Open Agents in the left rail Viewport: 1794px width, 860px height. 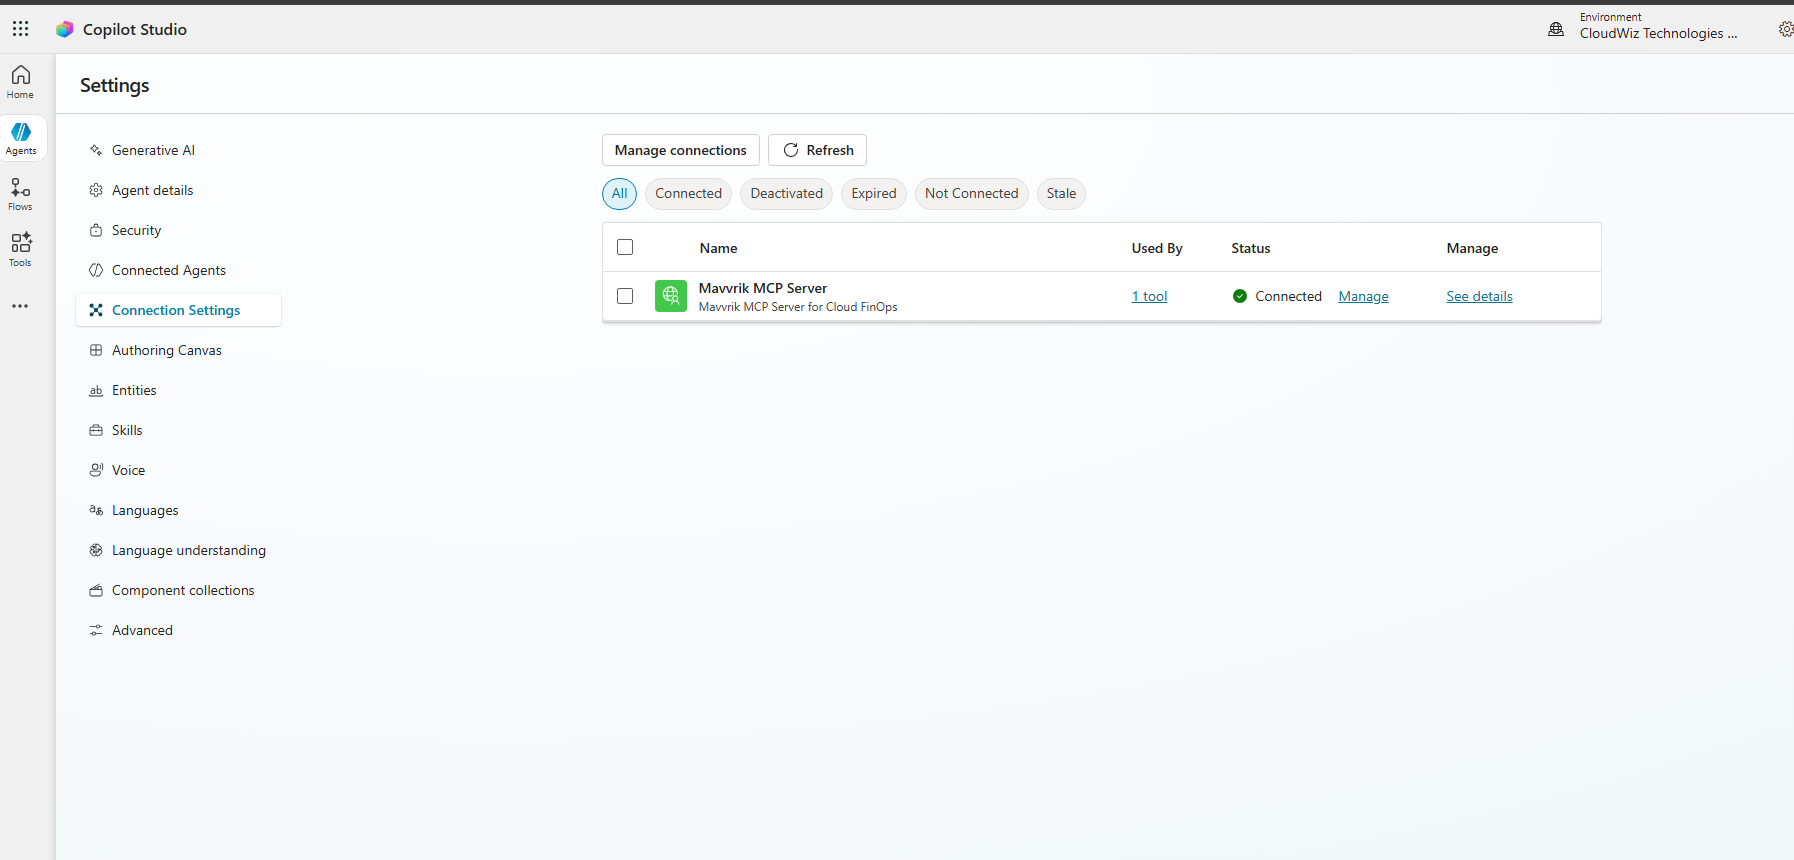click(x=21, y=138)
